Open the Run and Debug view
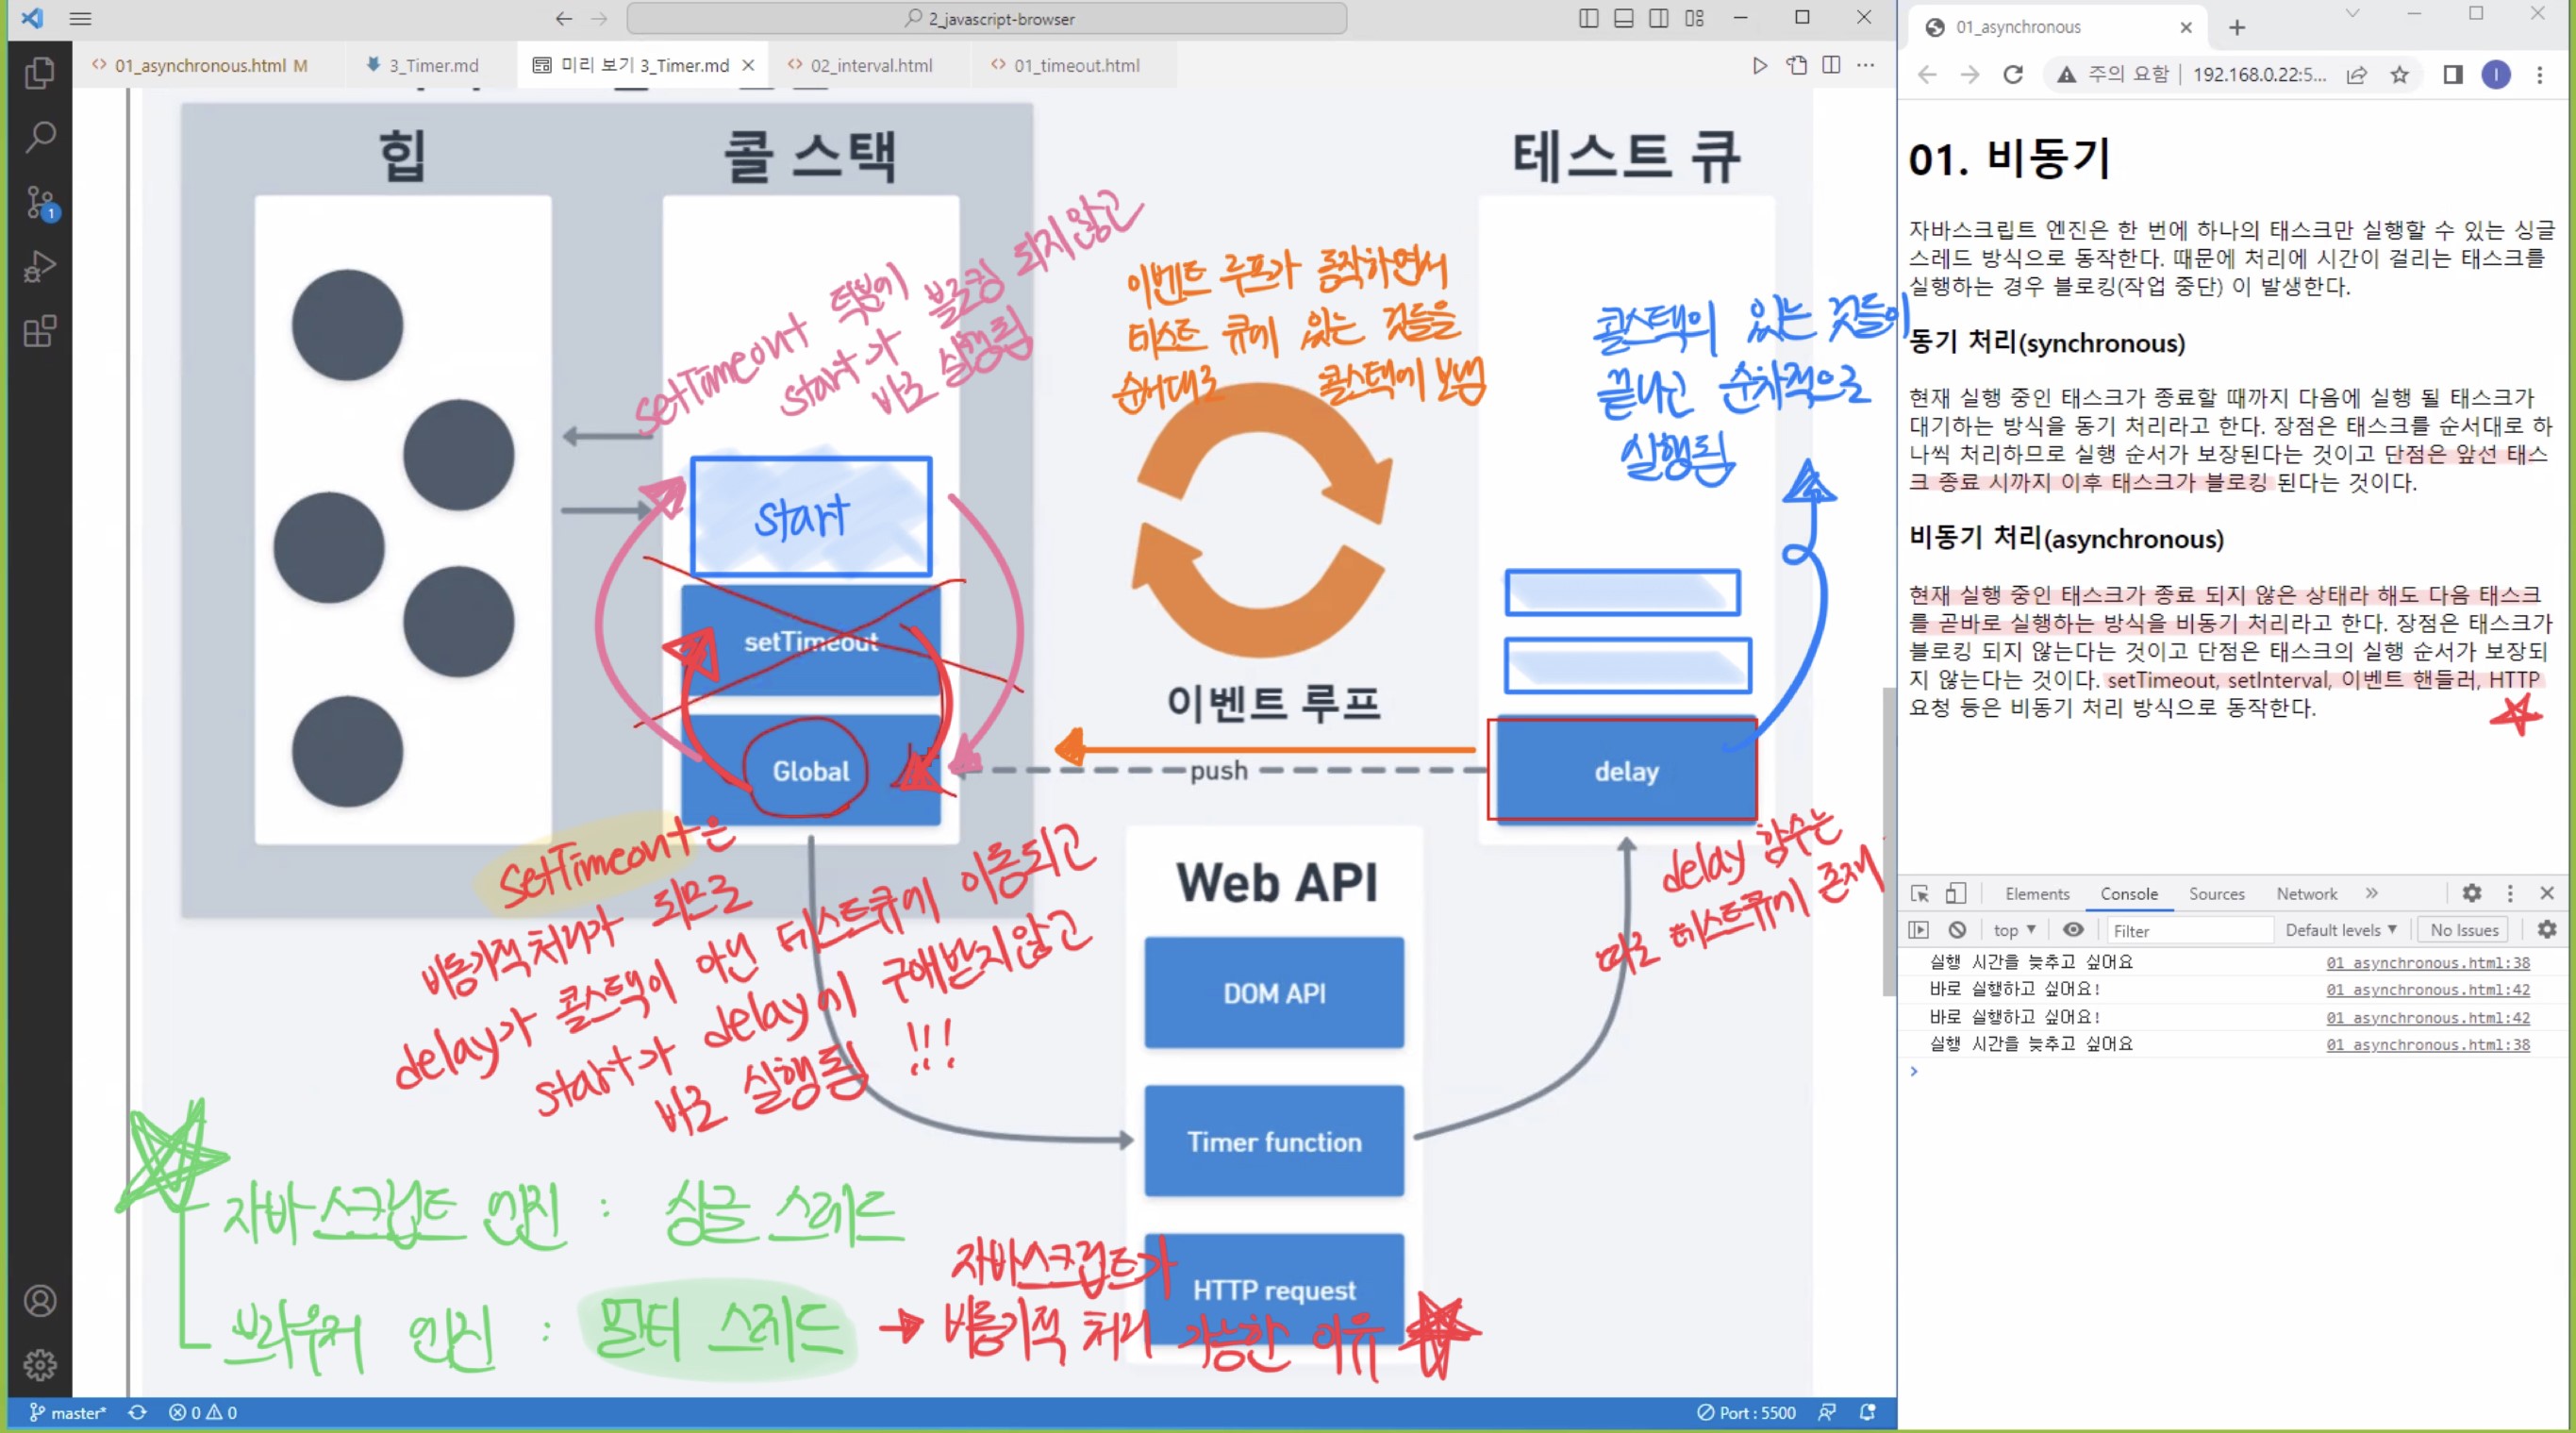The height and width of the screenshot is (1433, 2576). coord(39,267)
